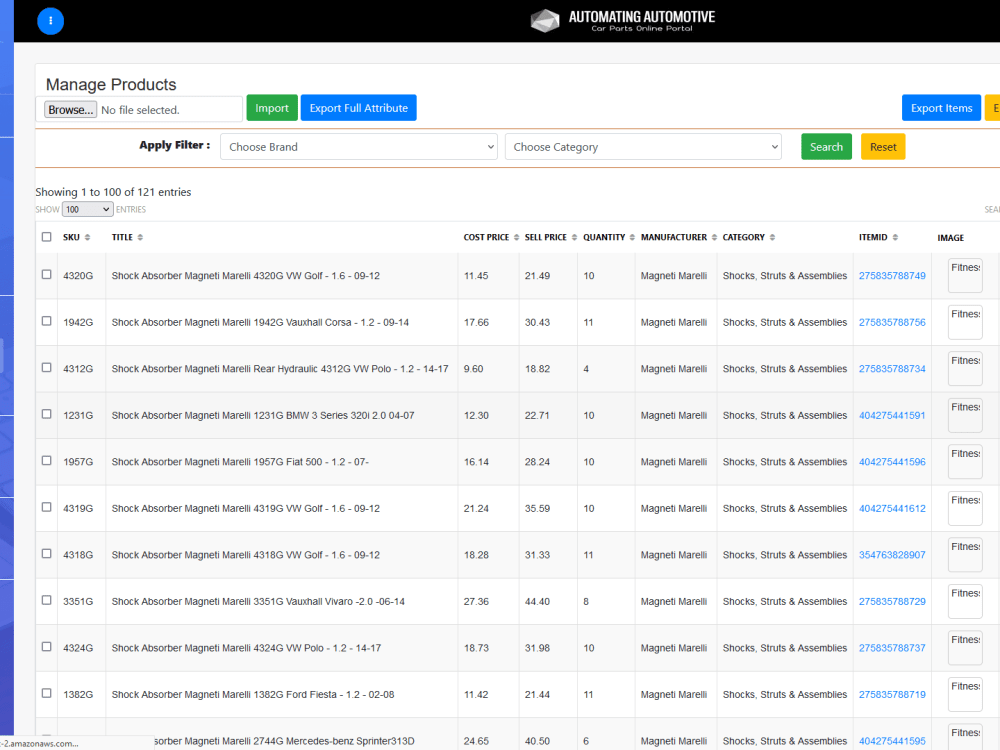This screenshot has height=750, width=1000.
Task: Click the Browse file button
Action: coord(70,110)
